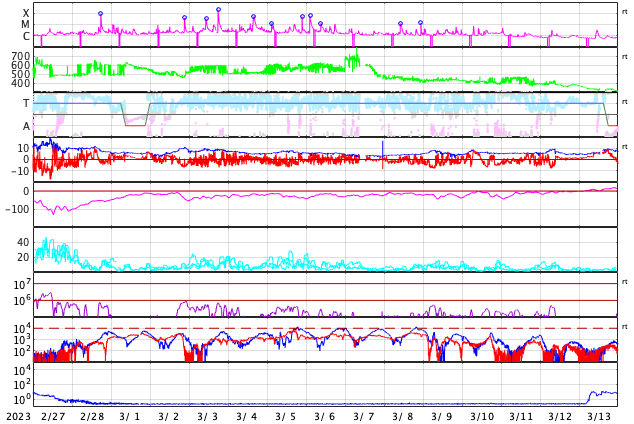Click the rt tag beside the green speed panel
The image size is (634, 424).
pos(624,57)
